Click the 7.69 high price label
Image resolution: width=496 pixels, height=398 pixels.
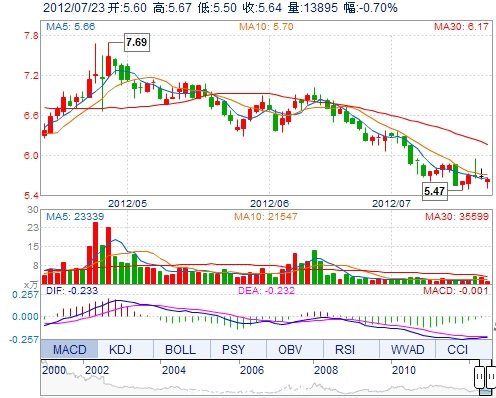(137, 42)
